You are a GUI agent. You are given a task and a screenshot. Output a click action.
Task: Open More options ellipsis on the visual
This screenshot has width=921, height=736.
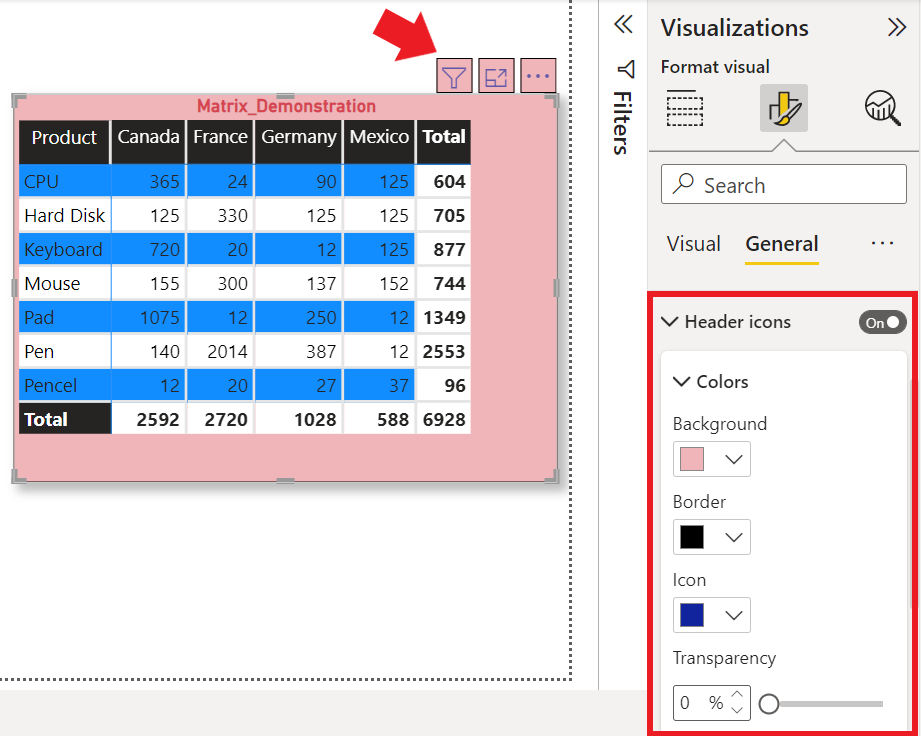538,76
